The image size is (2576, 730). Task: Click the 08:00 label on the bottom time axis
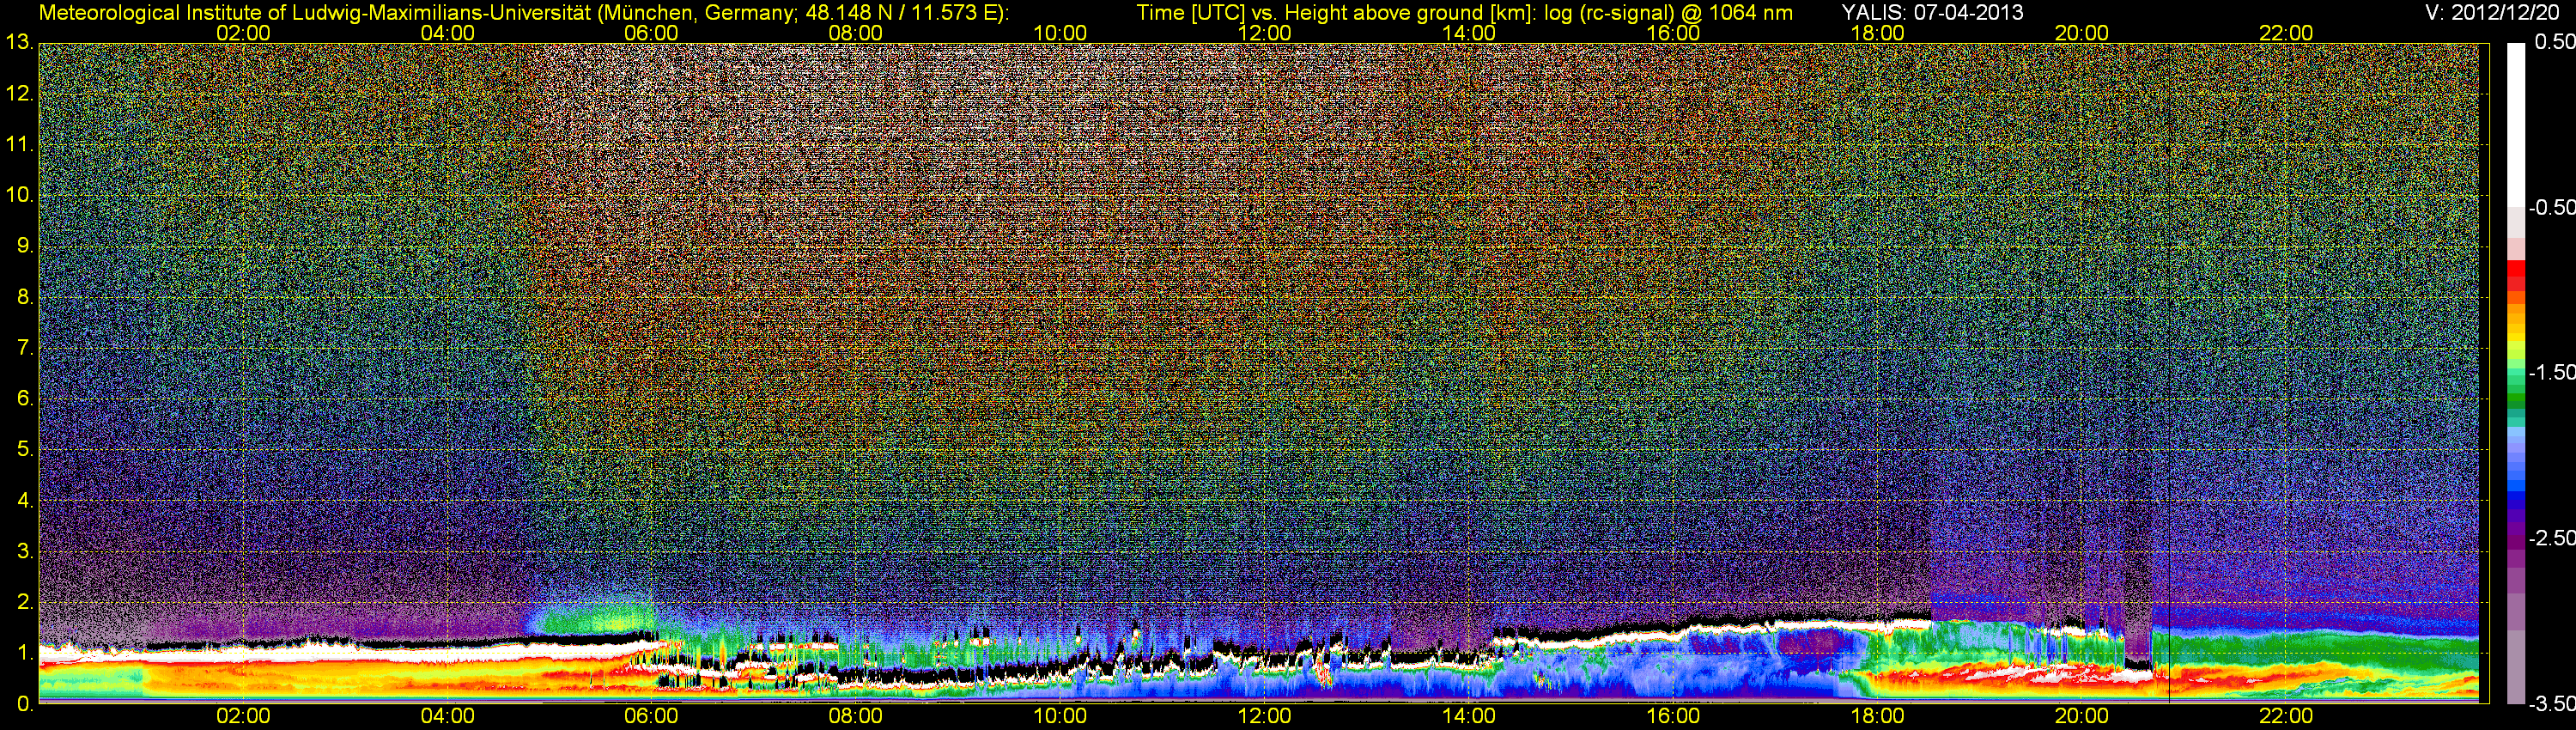click(x=856, y=716)
